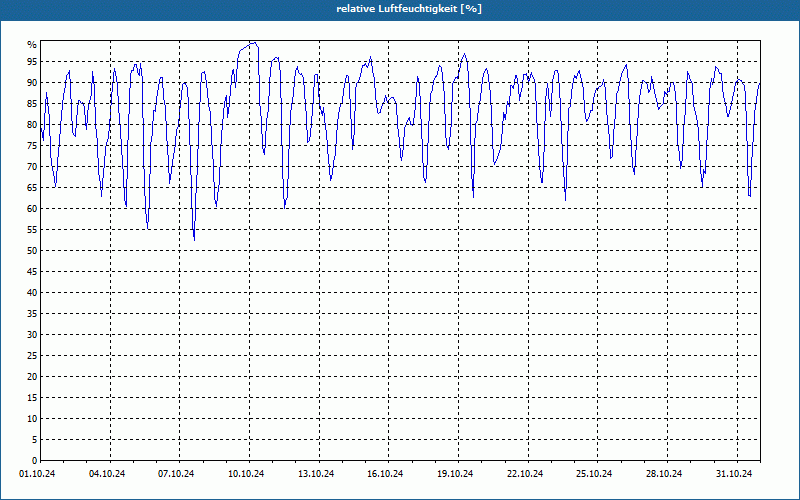Screen dimensions: 800x500
Task: Click the y-axis value 45
Action: pos(32,271)
